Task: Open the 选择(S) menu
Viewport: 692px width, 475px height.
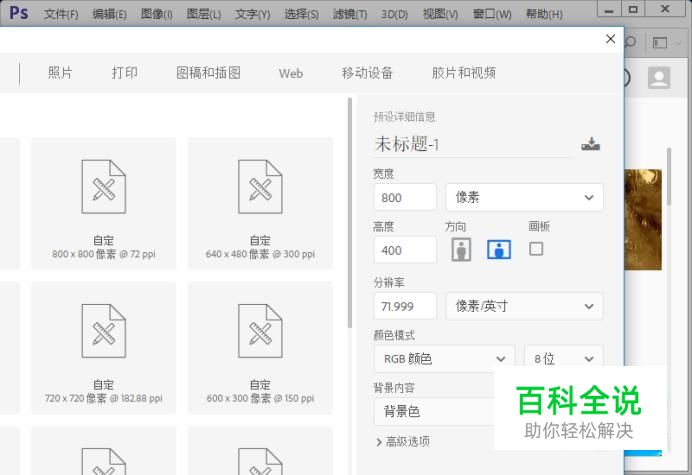Action: click(301, 14)
